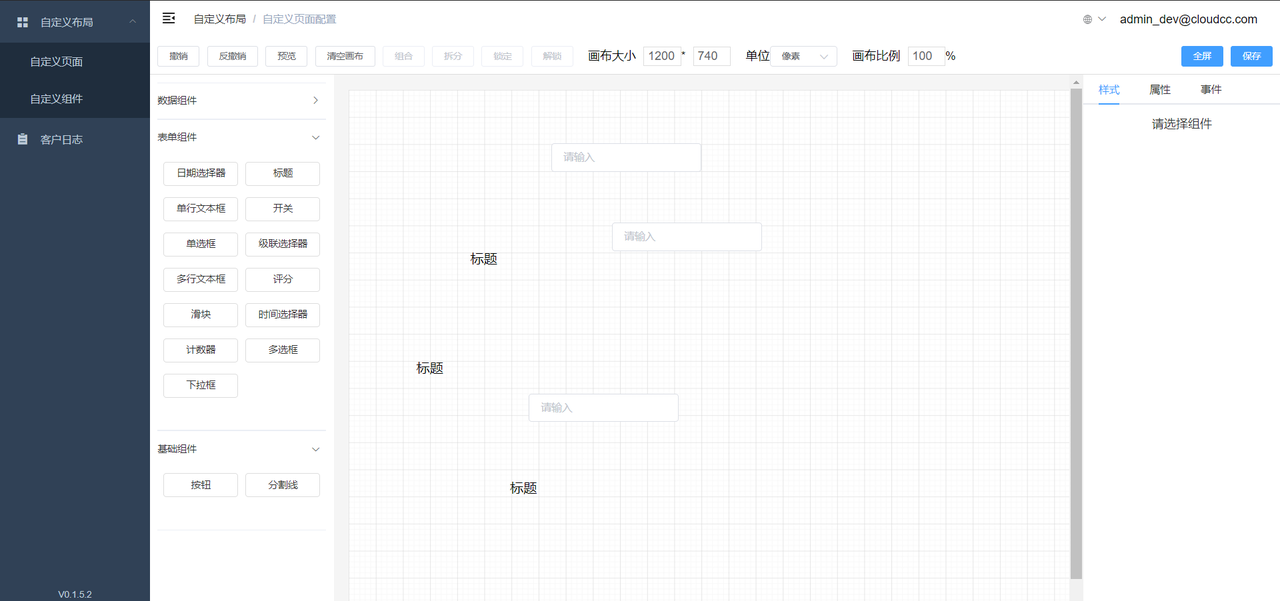
Task: Collapse the 基础组件 section
Action: pos(315,449)
